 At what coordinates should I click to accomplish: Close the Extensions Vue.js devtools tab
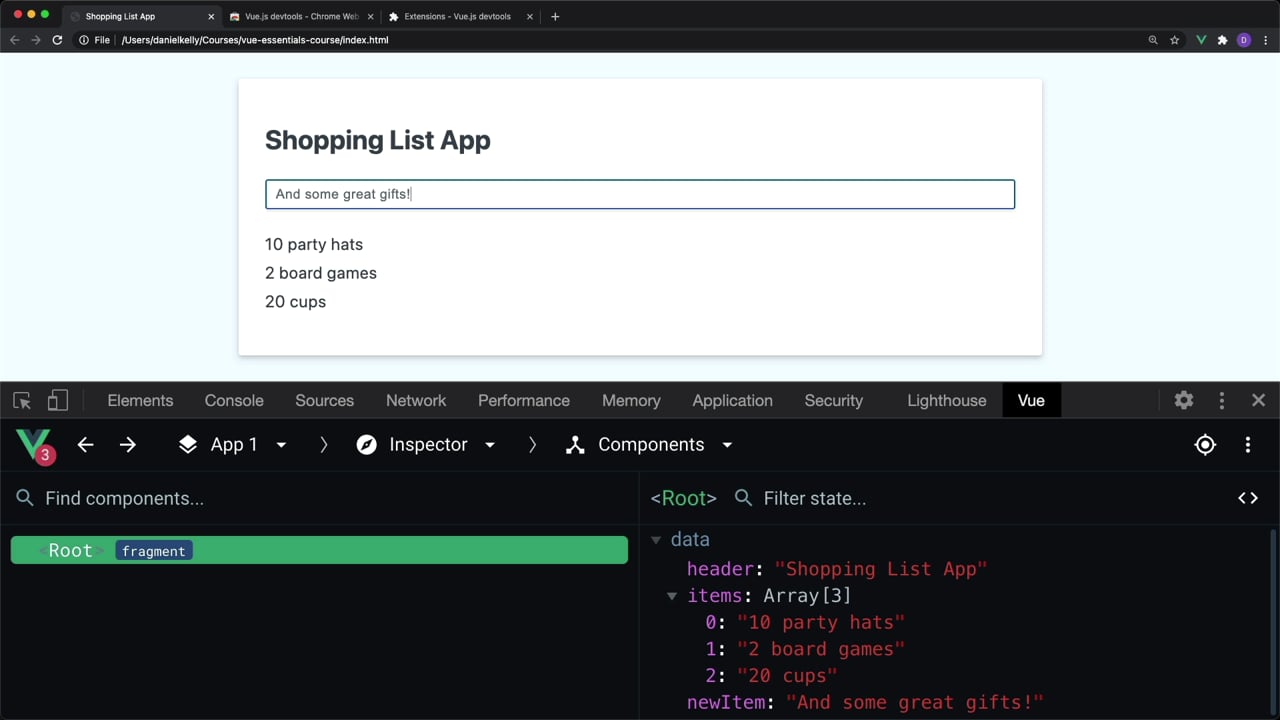530,17
